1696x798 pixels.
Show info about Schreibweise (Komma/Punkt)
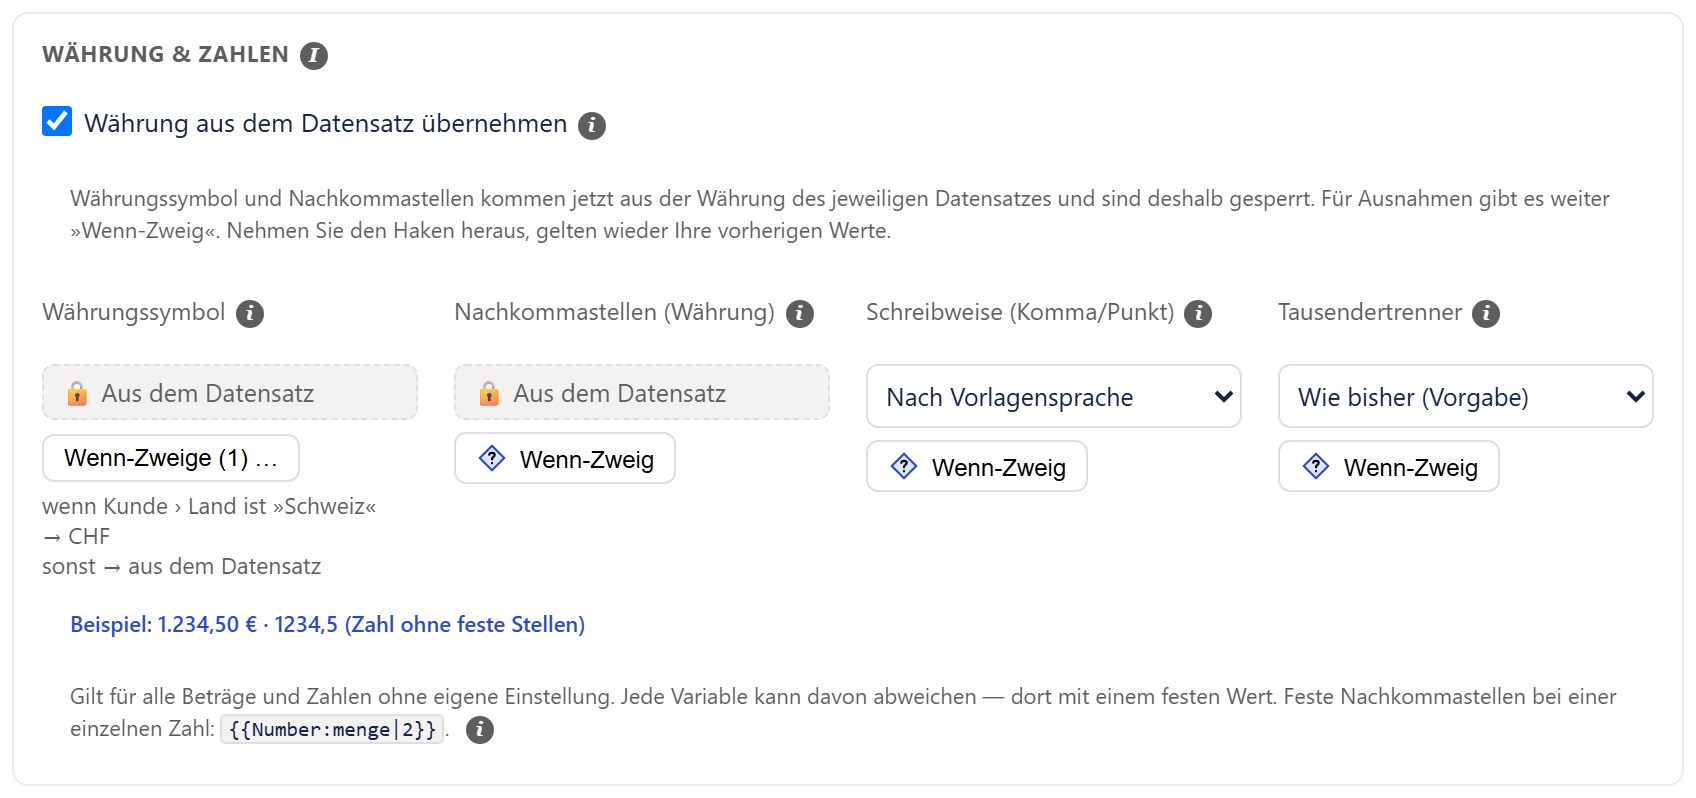[x=1198, y=314]
